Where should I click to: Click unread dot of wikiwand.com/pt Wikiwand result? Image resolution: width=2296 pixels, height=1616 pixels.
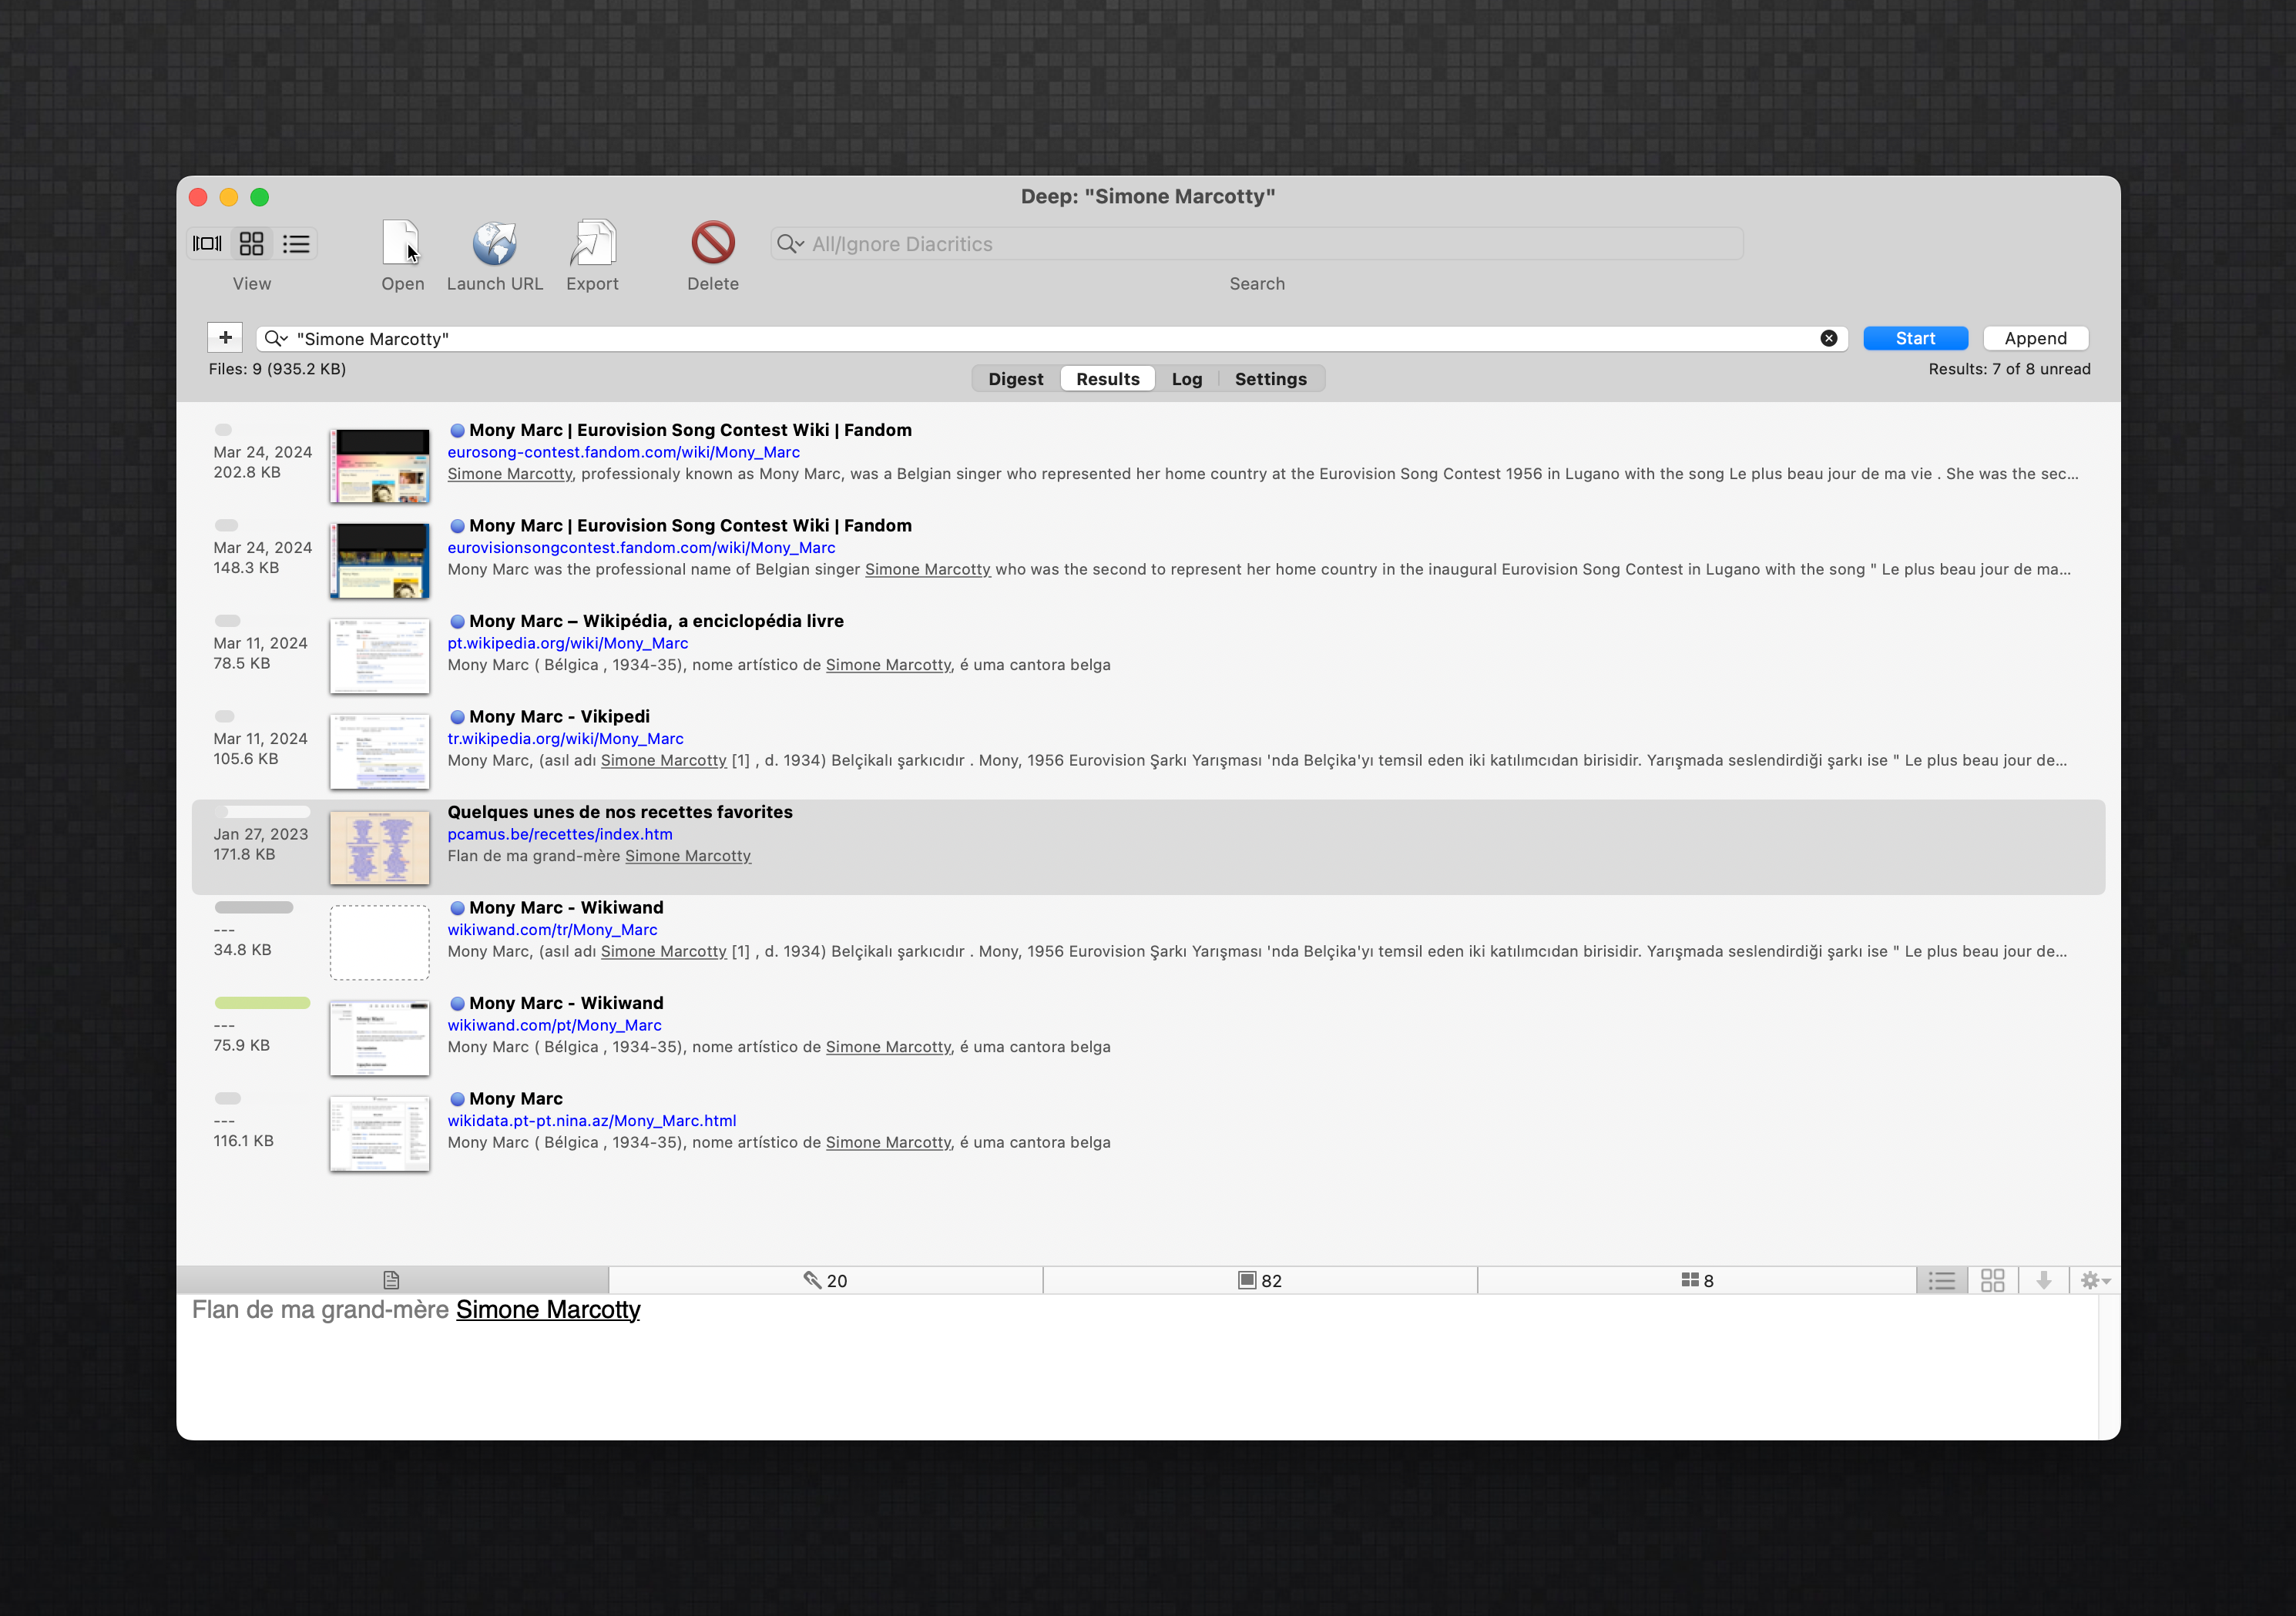457,1003
